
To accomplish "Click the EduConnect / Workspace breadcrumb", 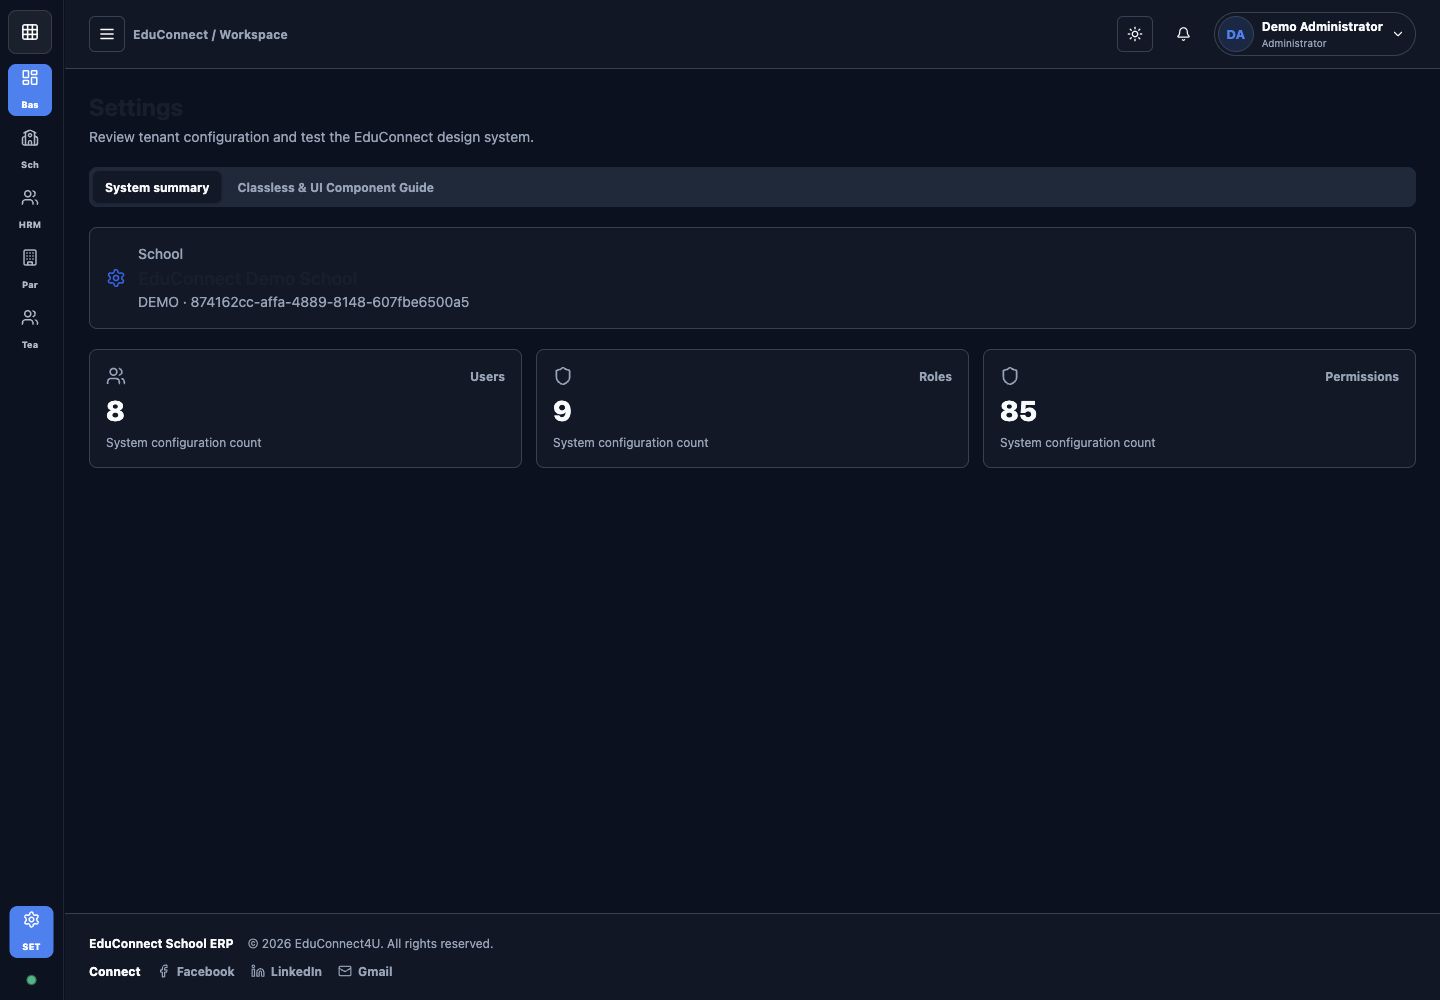I will [210, 34].
